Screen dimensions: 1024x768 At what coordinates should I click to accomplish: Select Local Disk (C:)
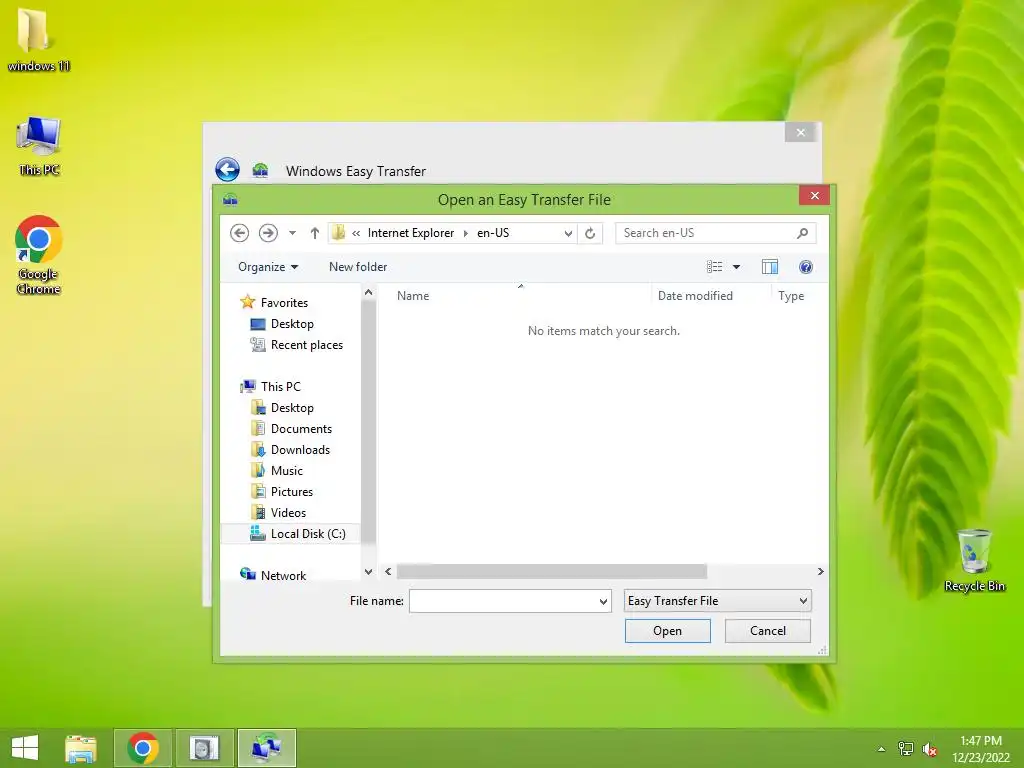[291, 534]
